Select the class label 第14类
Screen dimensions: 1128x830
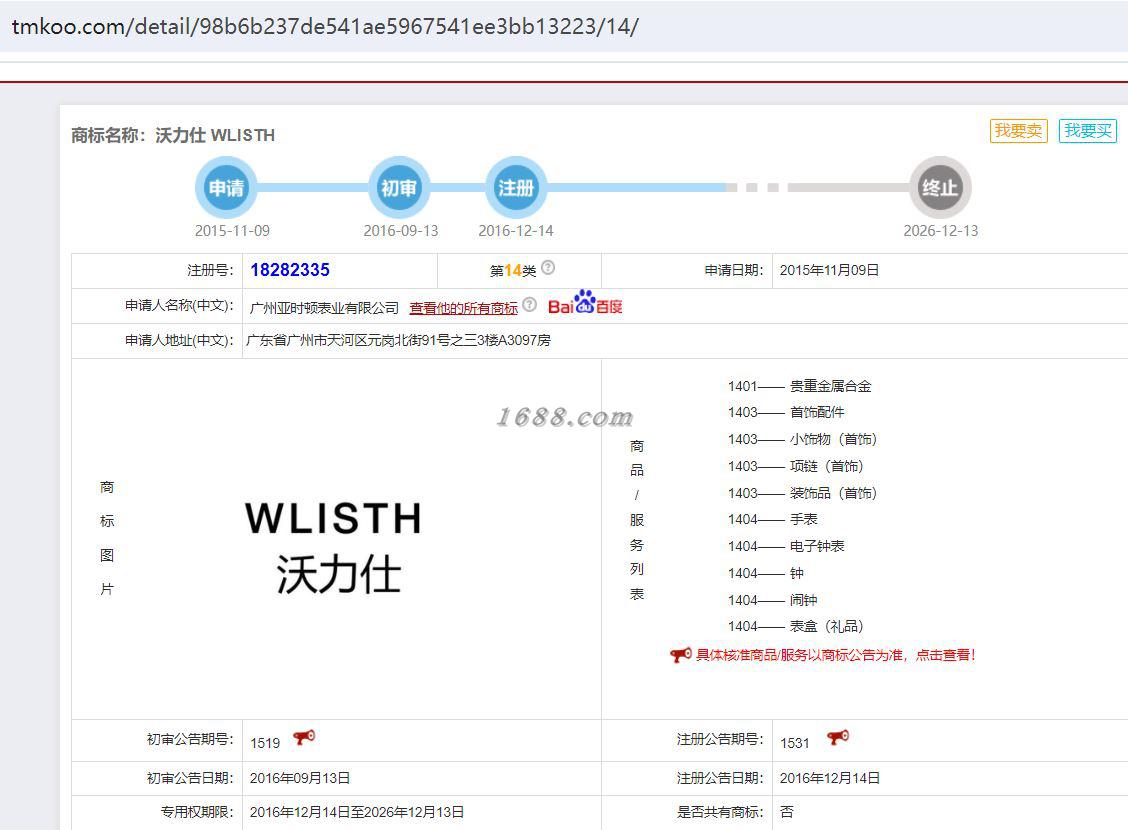[x=513, y=270]
